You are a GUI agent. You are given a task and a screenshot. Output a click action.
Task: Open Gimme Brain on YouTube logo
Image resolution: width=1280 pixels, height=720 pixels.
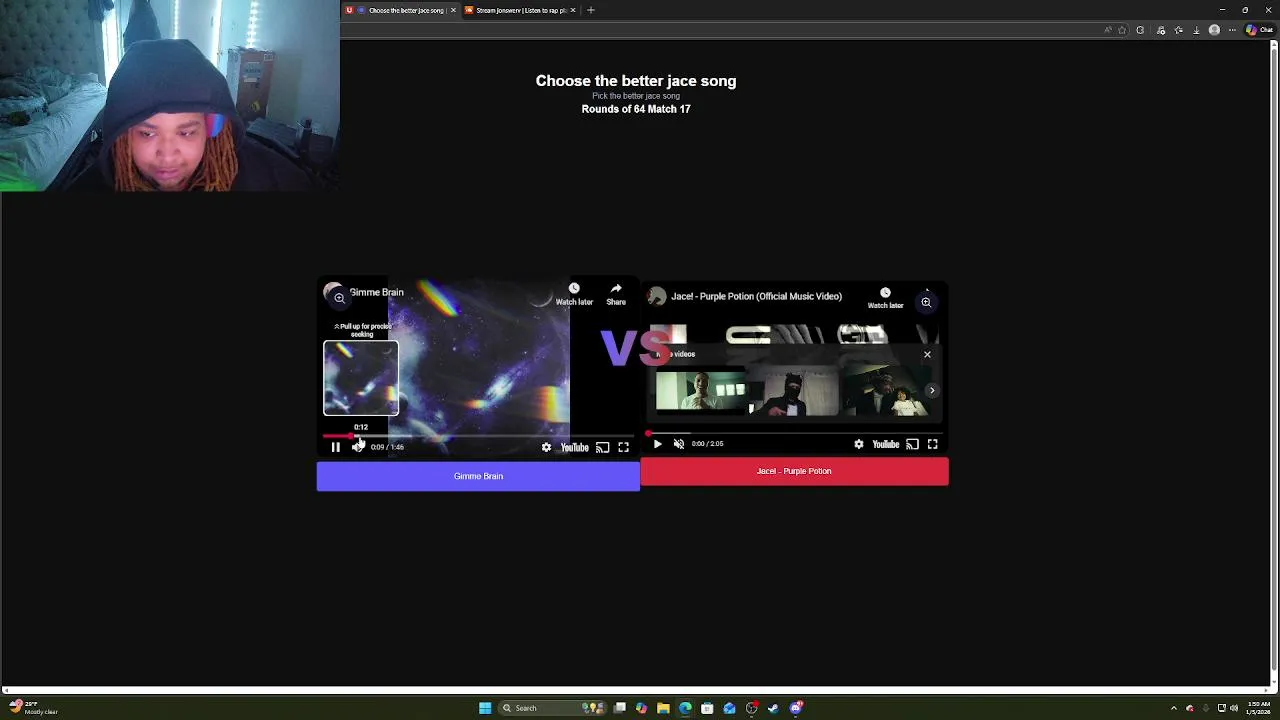coord(574,447)
